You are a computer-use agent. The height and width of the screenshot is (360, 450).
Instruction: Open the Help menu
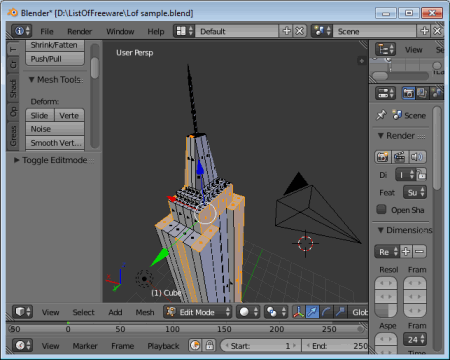pyautogui.click(x=156, y=31)
